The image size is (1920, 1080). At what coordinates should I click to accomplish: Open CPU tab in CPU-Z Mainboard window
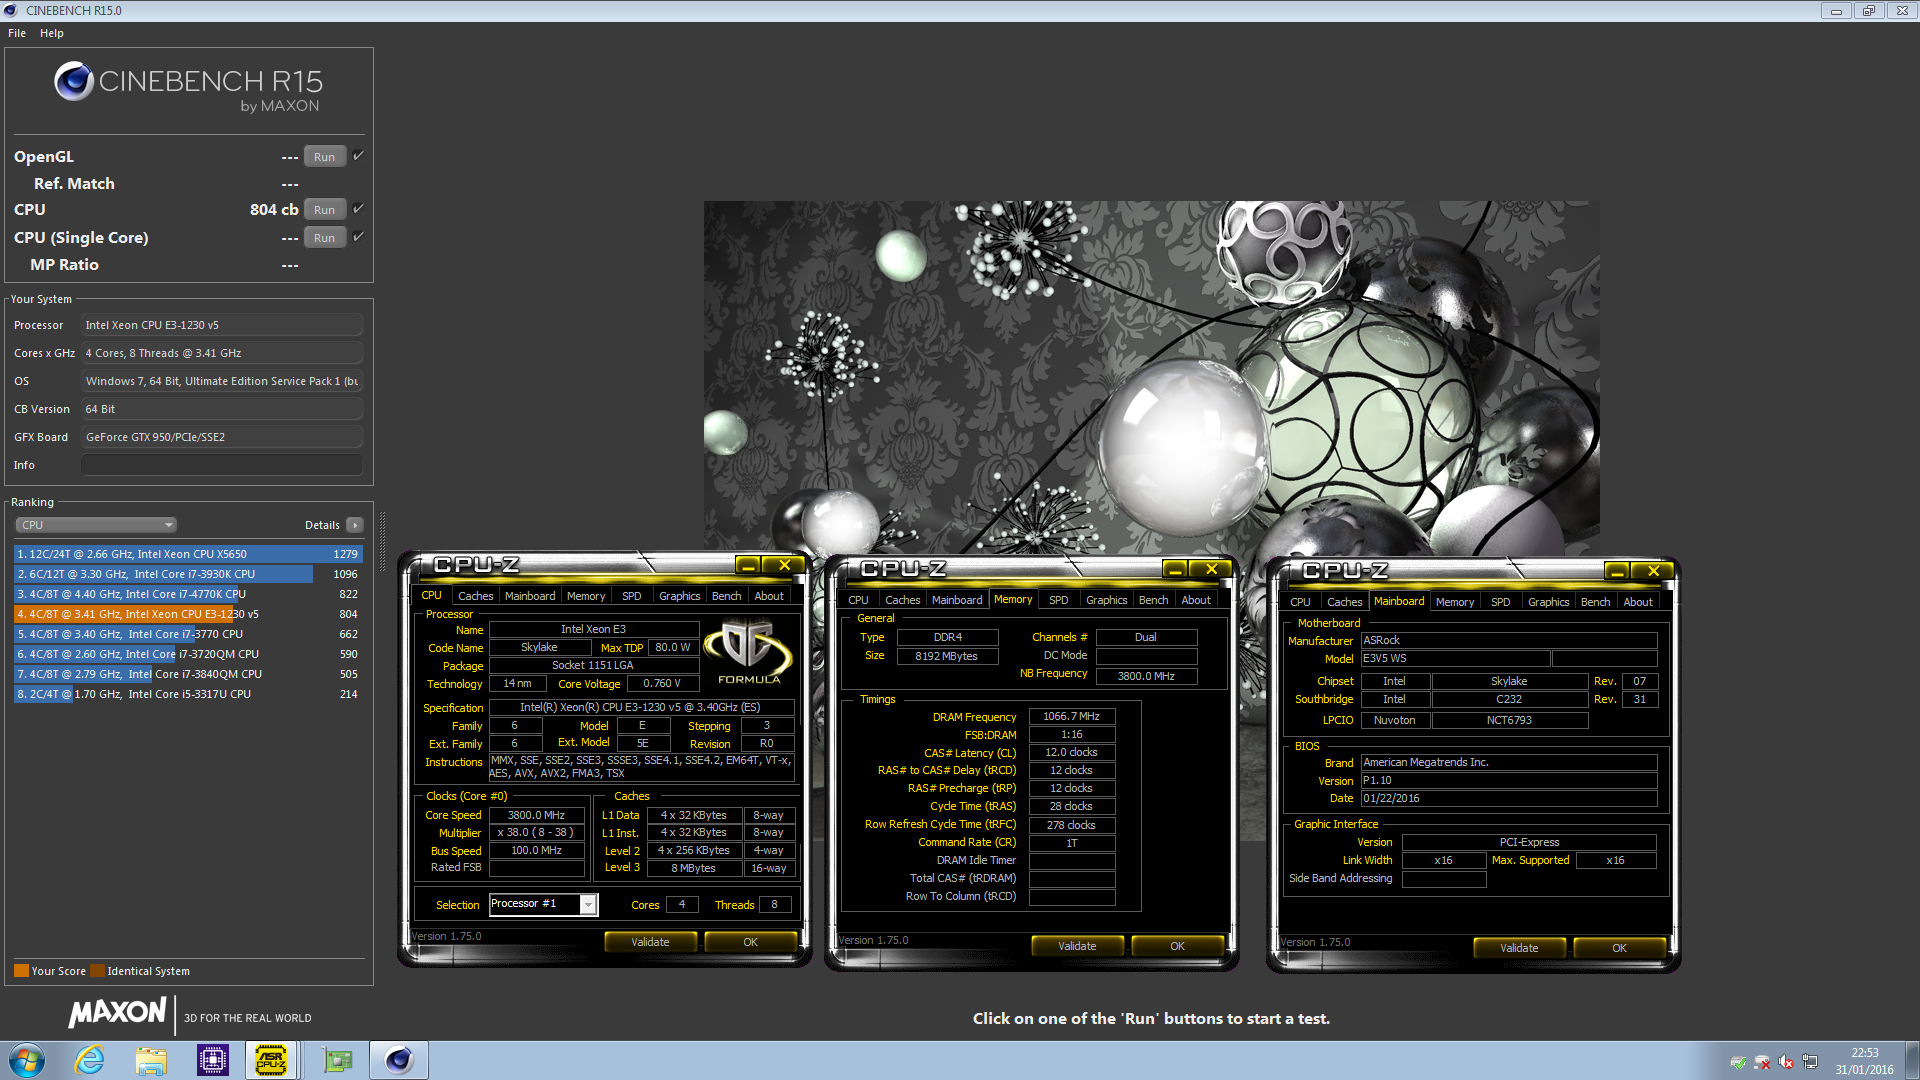pos(1300,602)
